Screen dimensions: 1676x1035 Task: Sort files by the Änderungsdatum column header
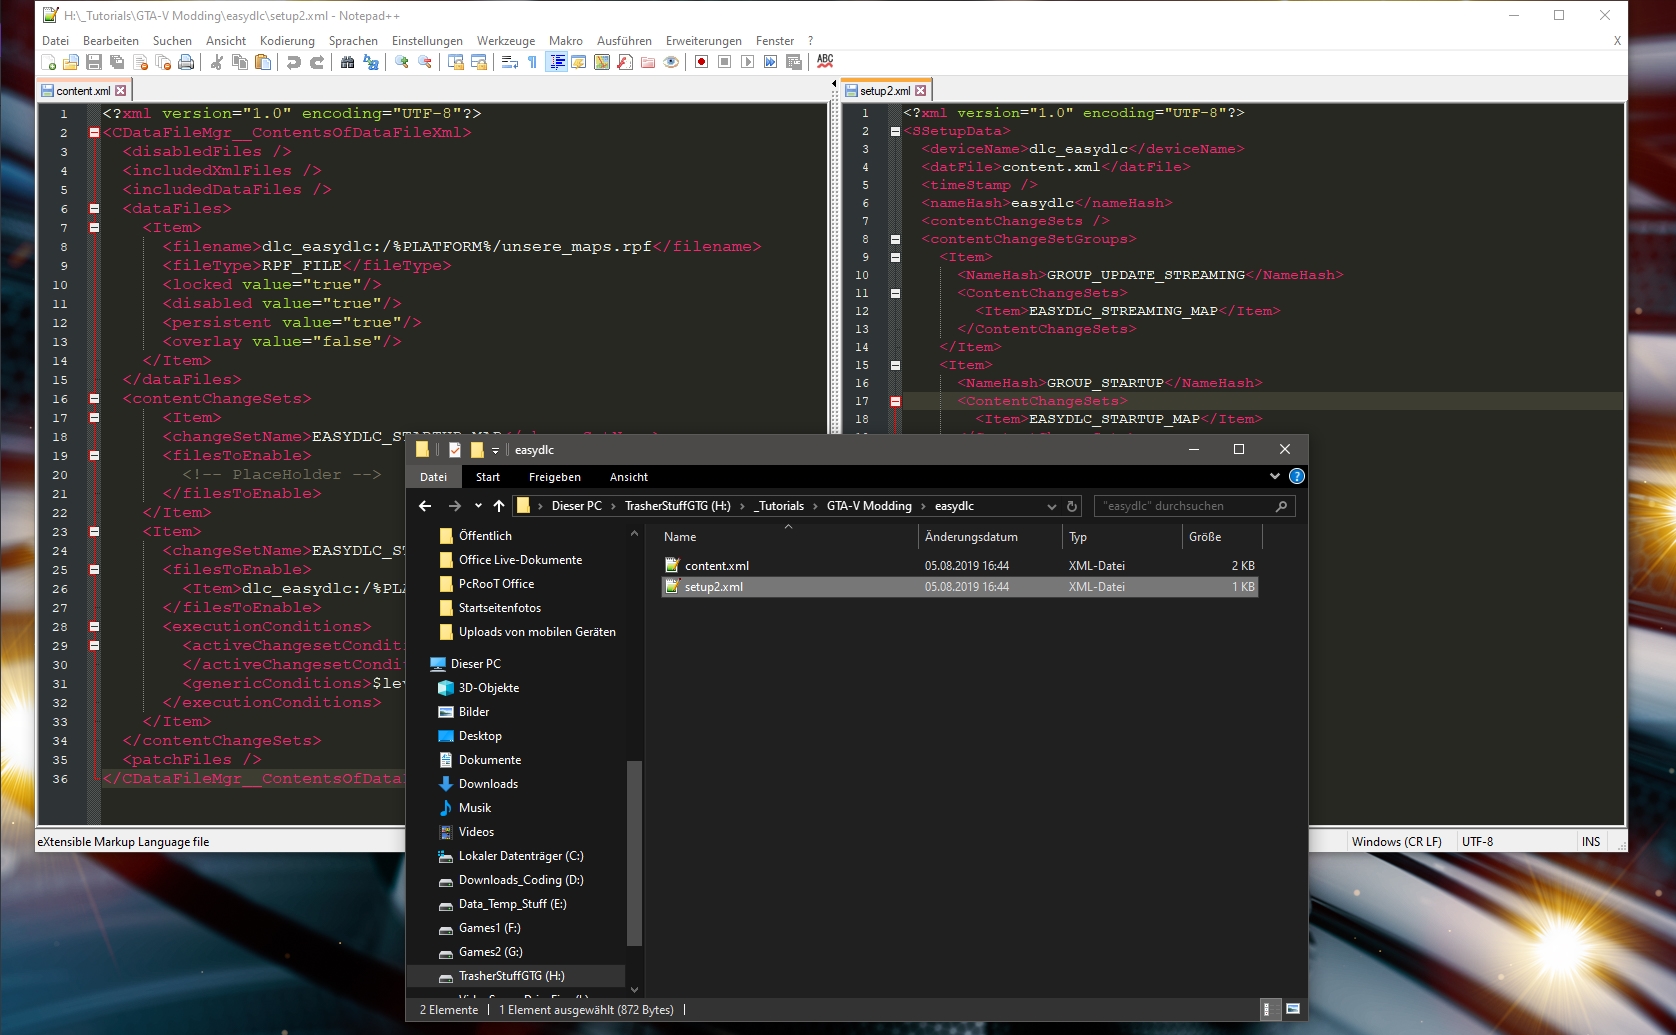coord(970,537)
